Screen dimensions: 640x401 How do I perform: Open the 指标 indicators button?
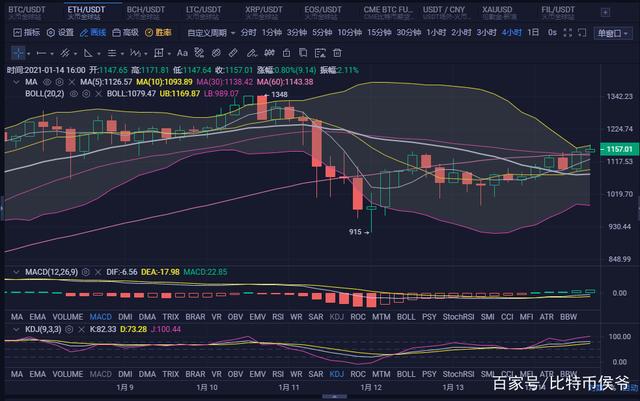click(27, 33)
